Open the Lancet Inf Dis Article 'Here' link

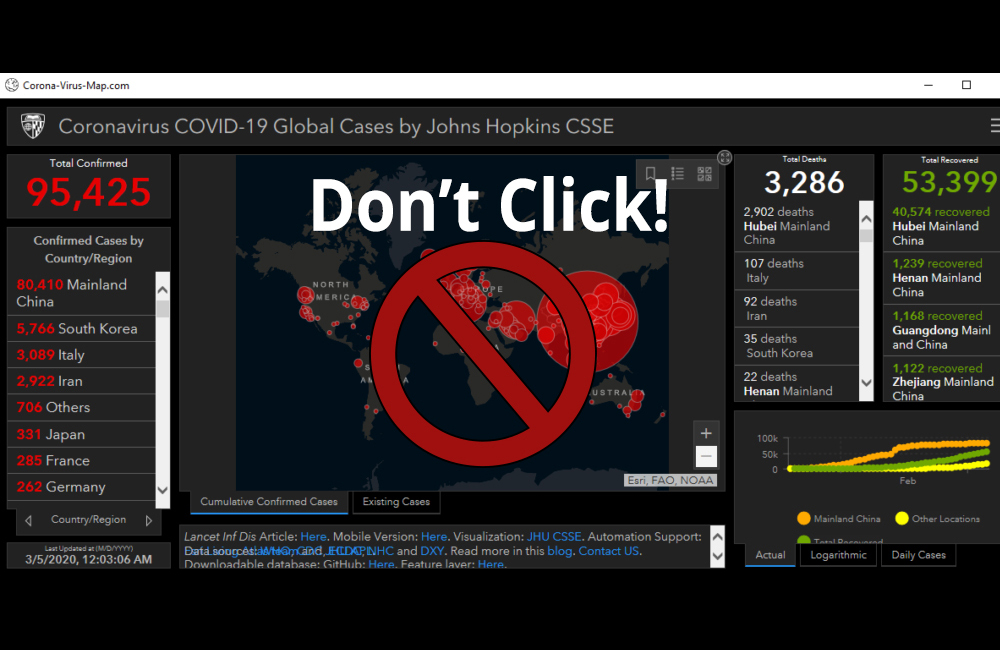[x=313, y=537]
